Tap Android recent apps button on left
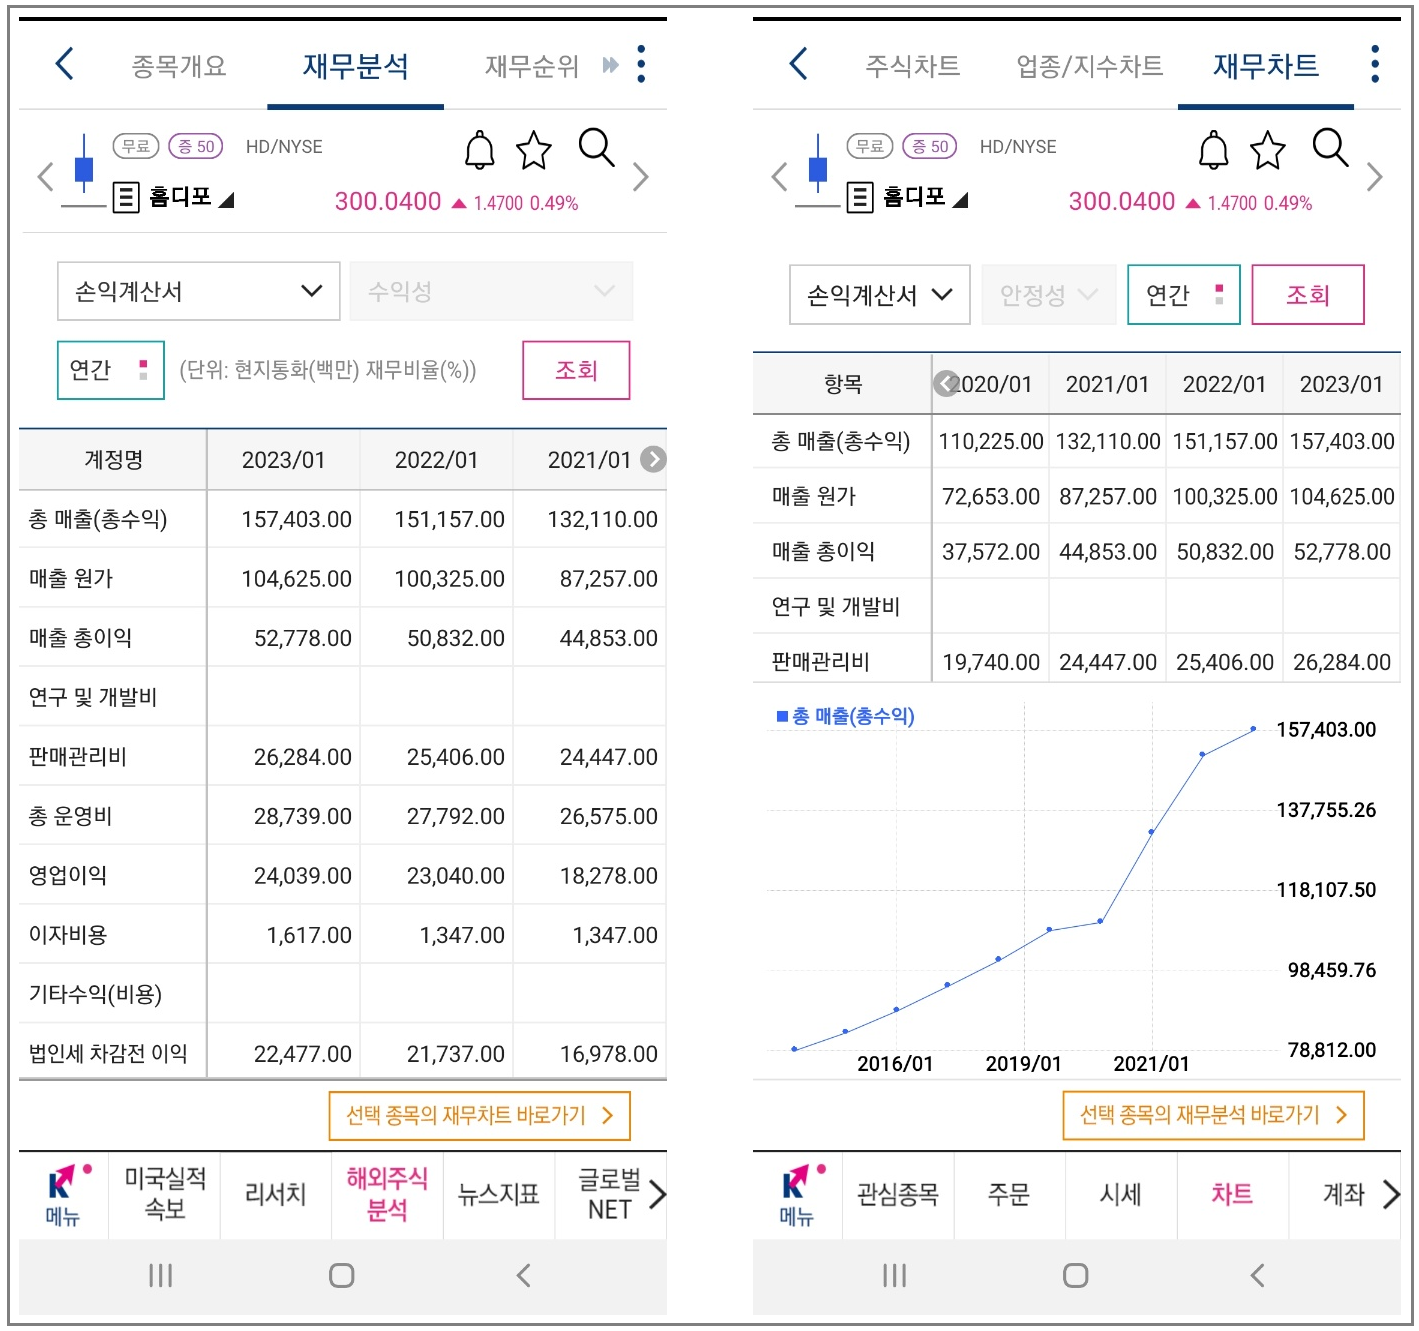The height and width of the screenshot is (1331, 1419). click(160, 1275)
